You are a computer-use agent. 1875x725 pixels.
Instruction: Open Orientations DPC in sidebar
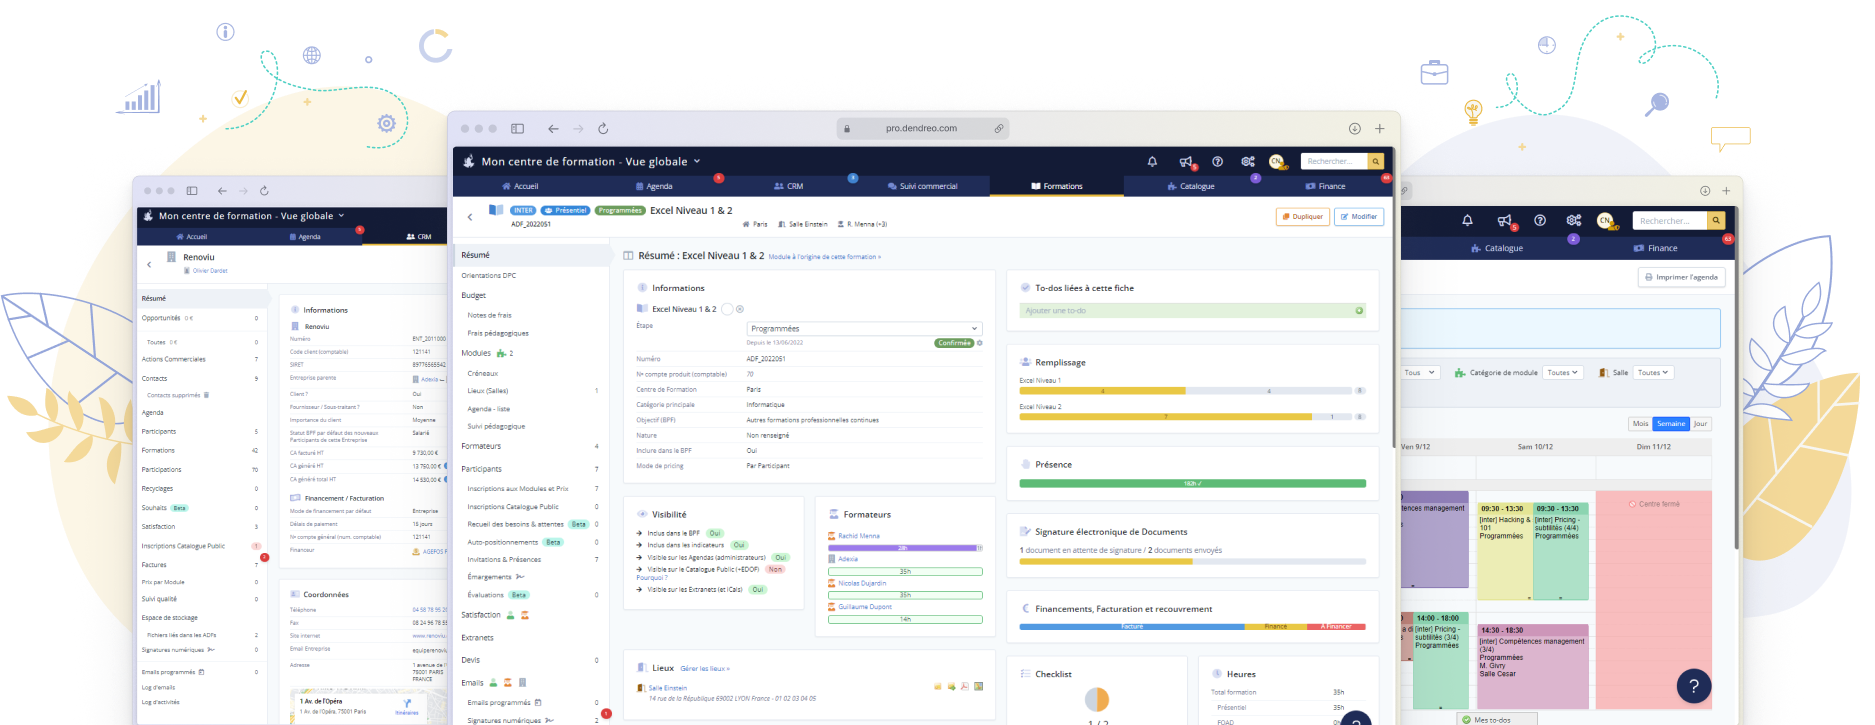[489, 275]
